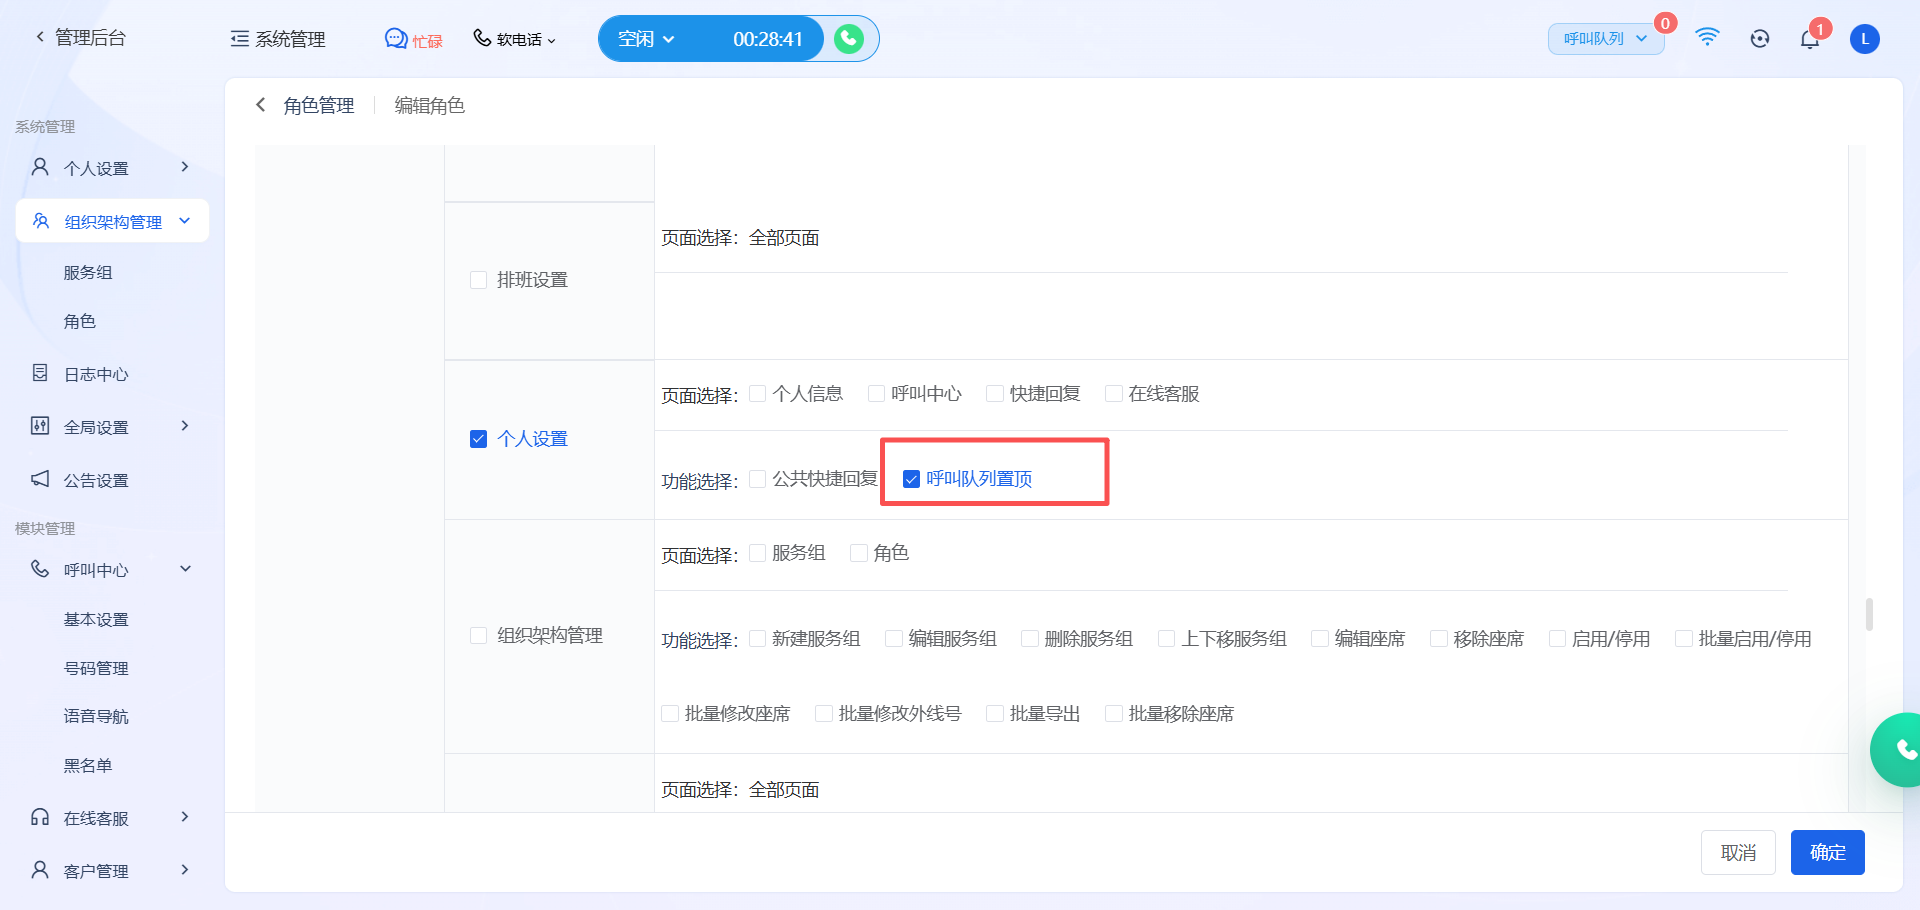
Task: Open 日志中心 in the sidebar
Action: coord(96,374)
